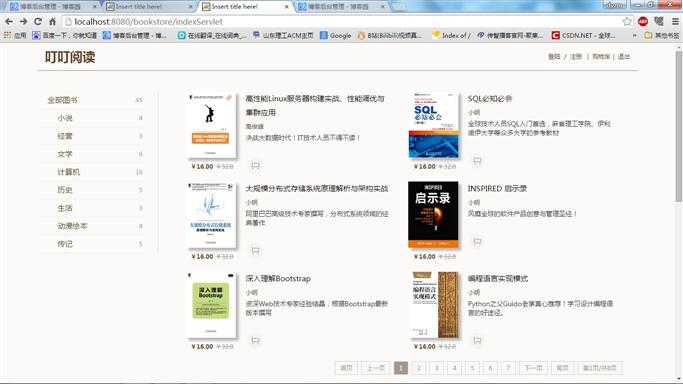Click the 叮叮阅读 site logo

tap(70, 57)
